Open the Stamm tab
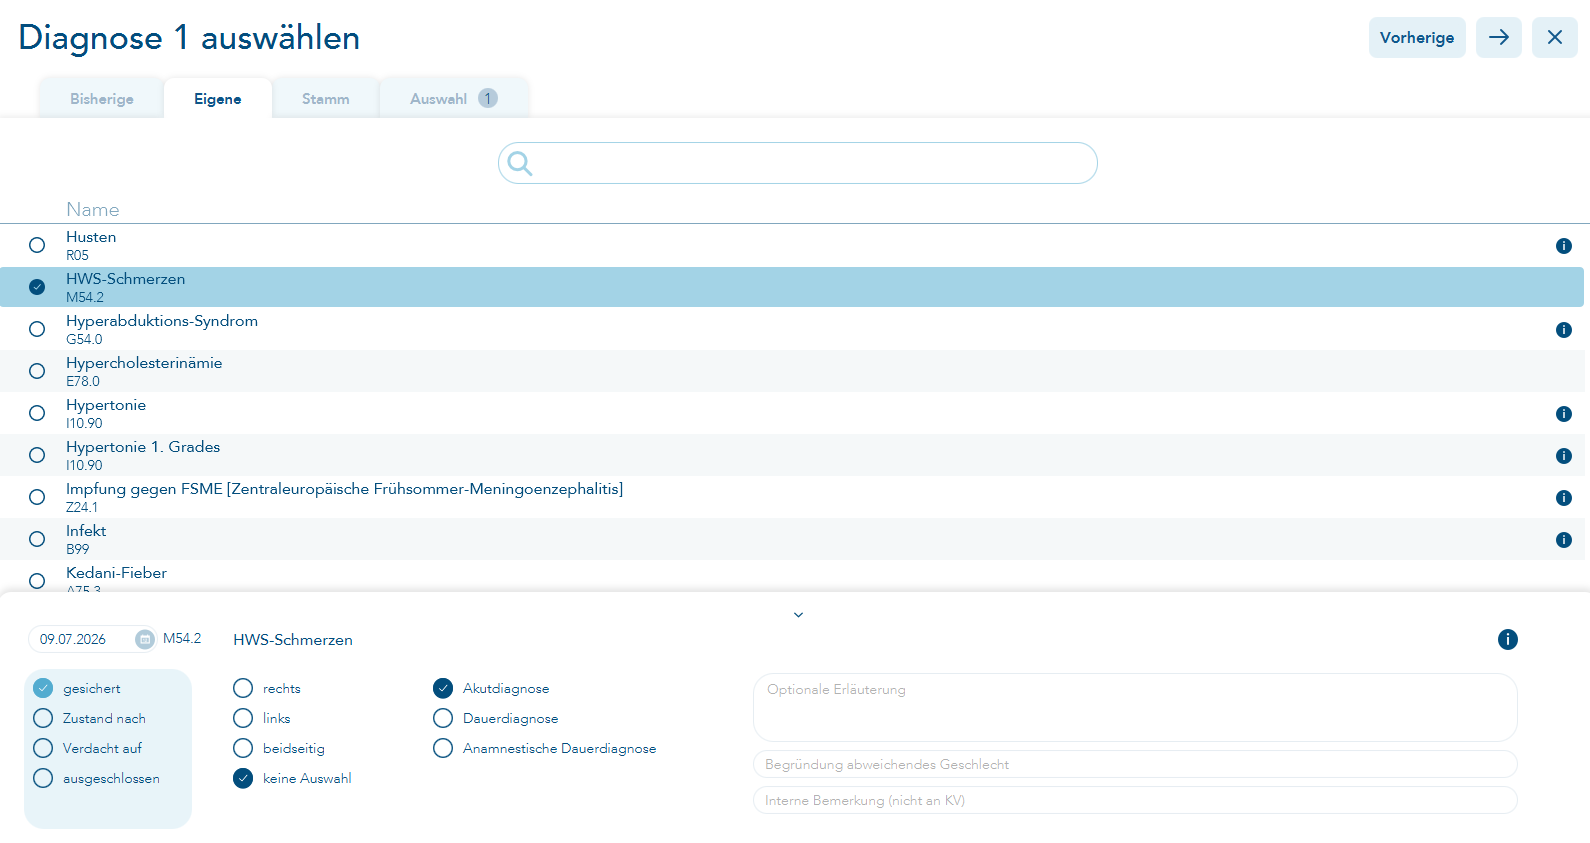 pyautogui.click(x=326, y=99)
